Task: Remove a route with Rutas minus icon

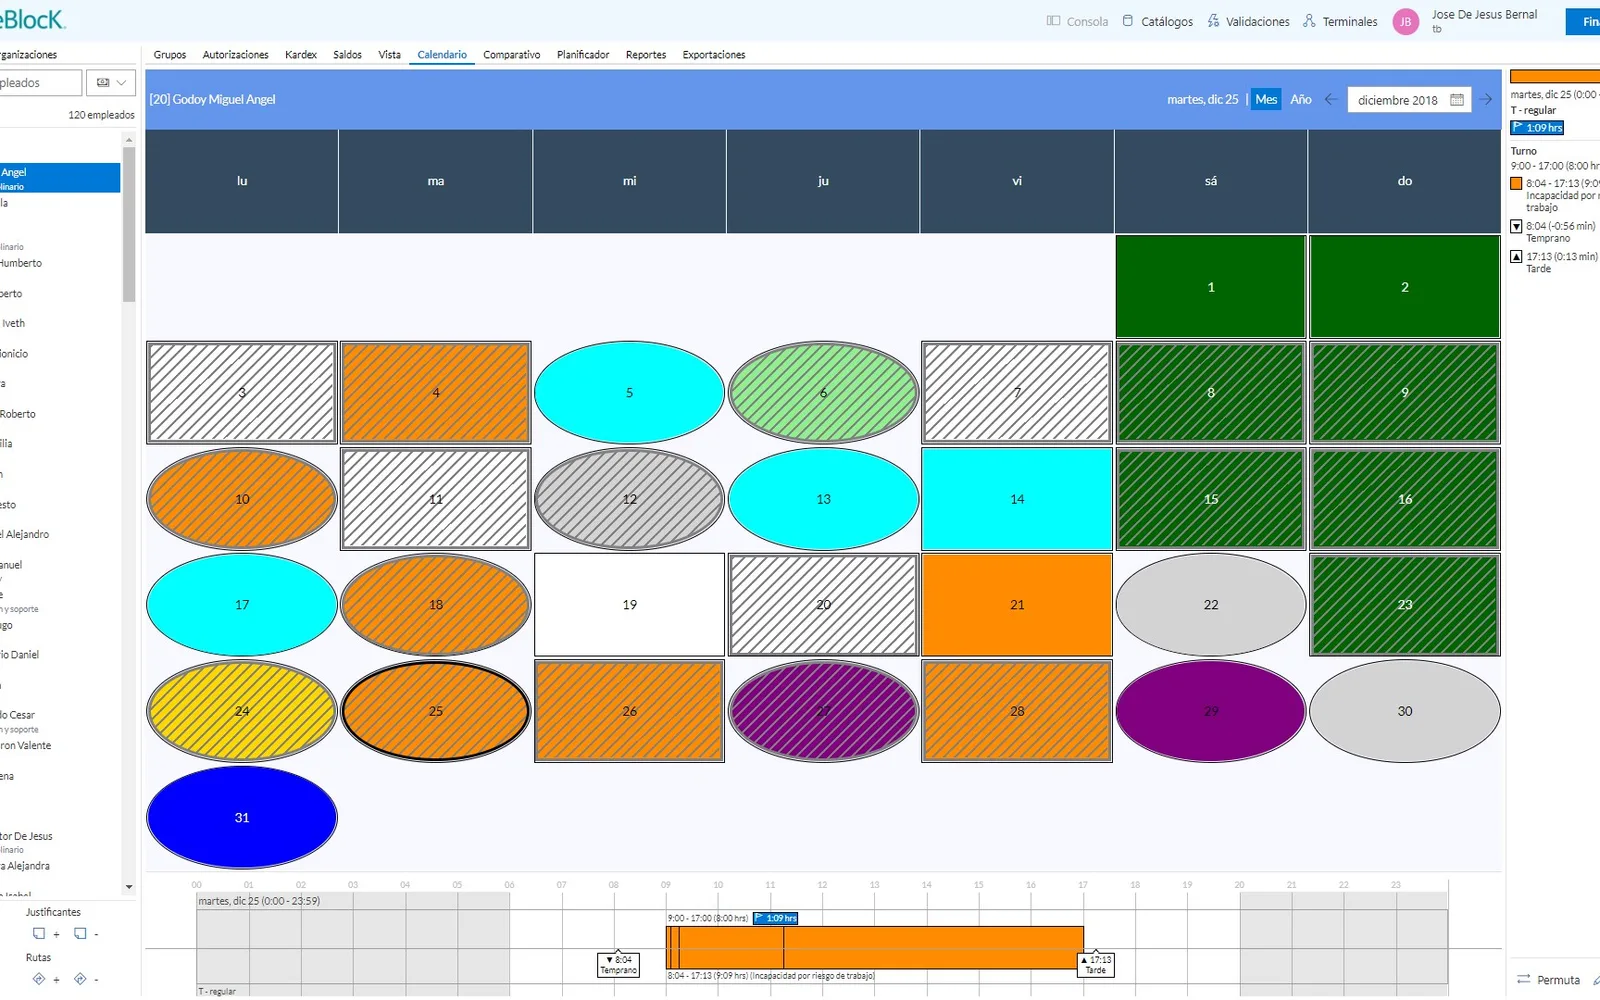Action: 86,979
